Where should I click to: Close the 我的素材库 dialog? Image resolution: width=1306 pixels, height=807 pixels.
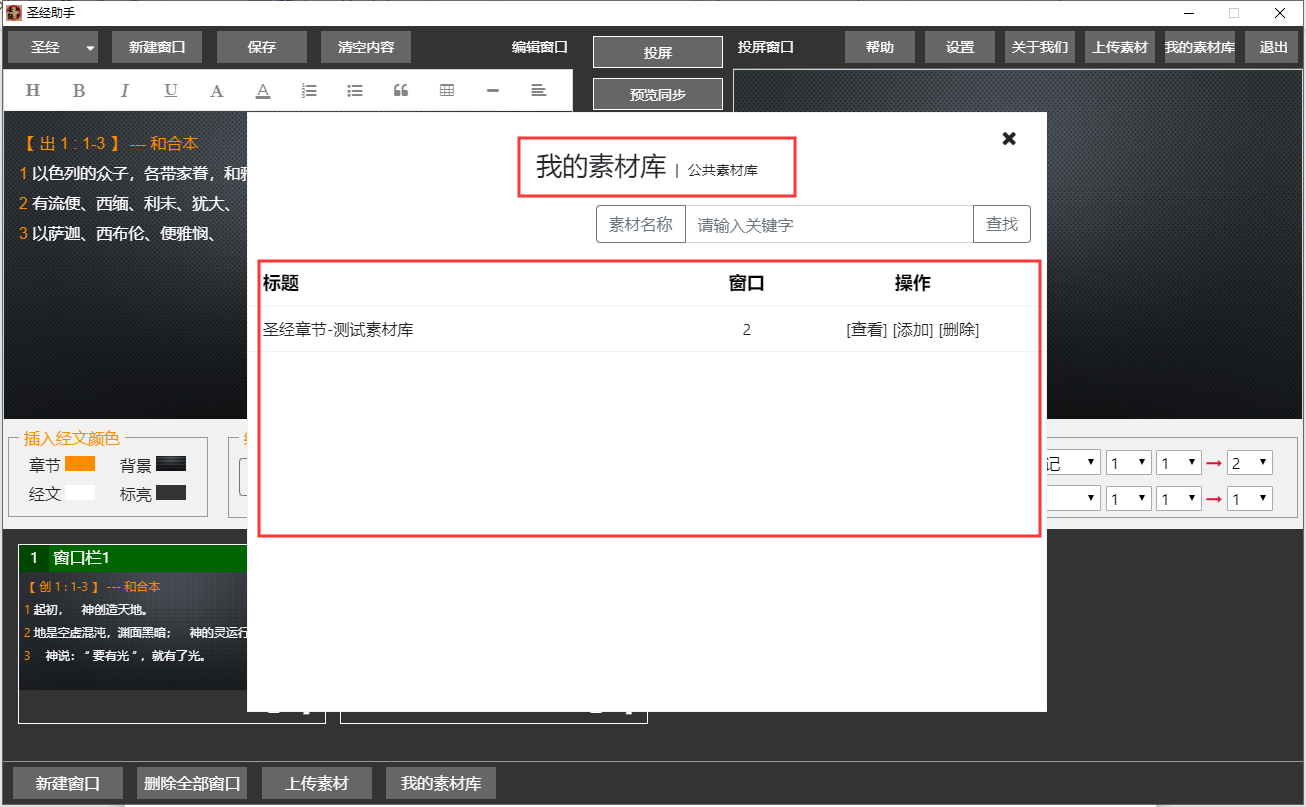[1009, 139]
